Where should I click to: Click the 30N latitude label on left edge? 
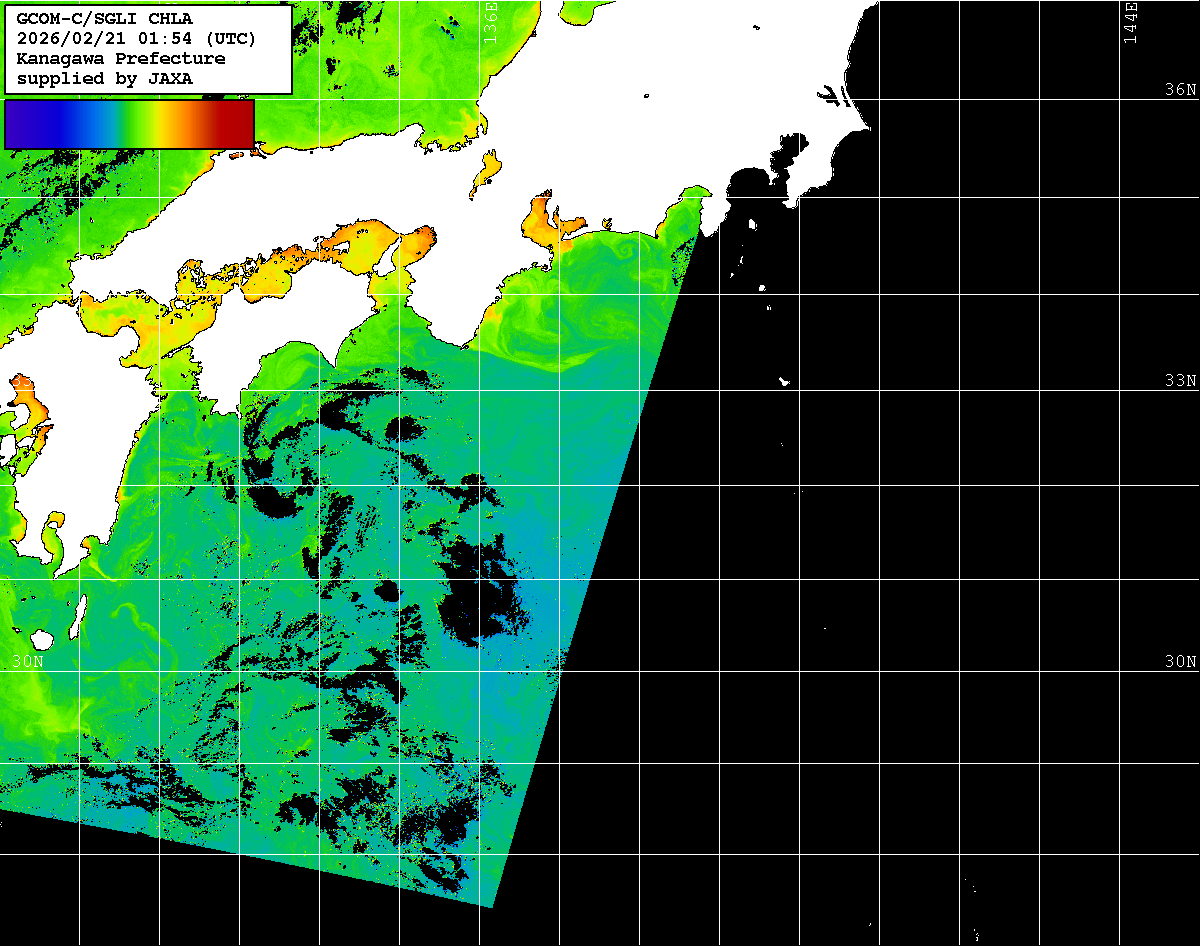click(x=27, y=662)
